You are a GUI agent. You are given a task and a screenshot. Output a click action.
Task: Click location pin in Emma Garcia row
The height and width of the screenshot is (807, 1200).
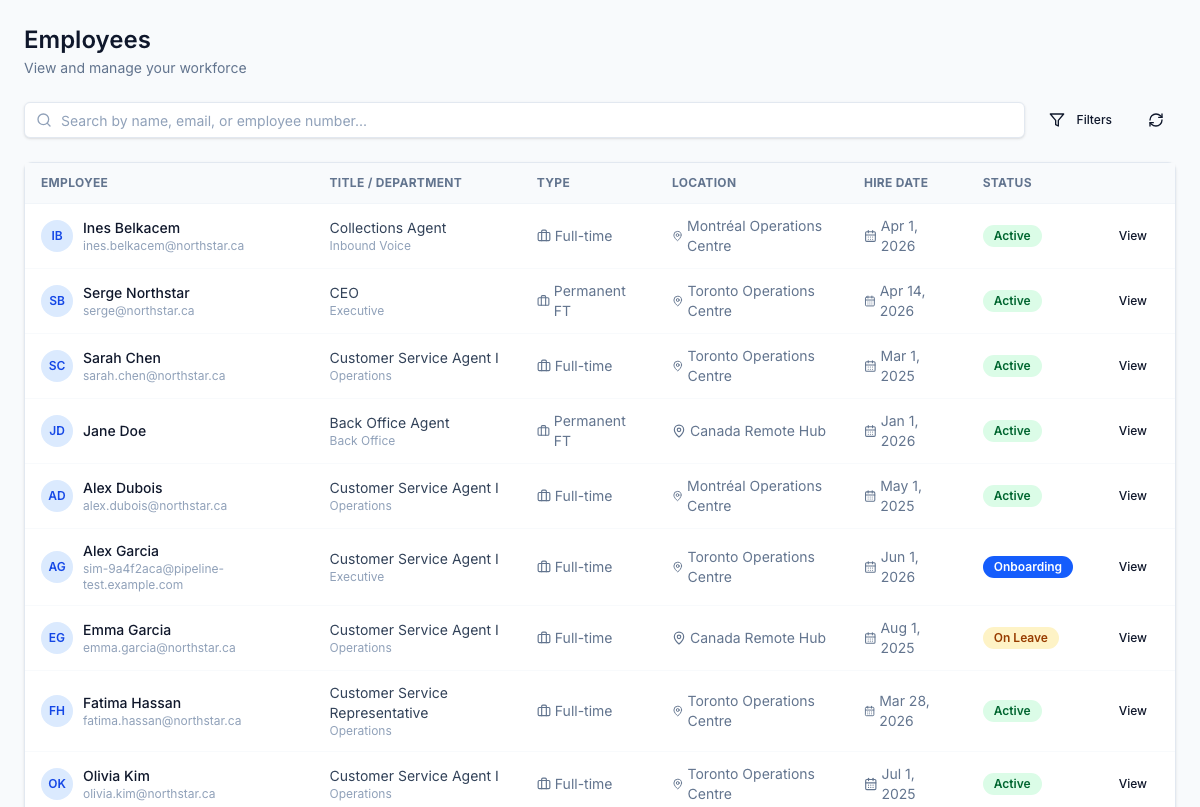tap(679, 638)
